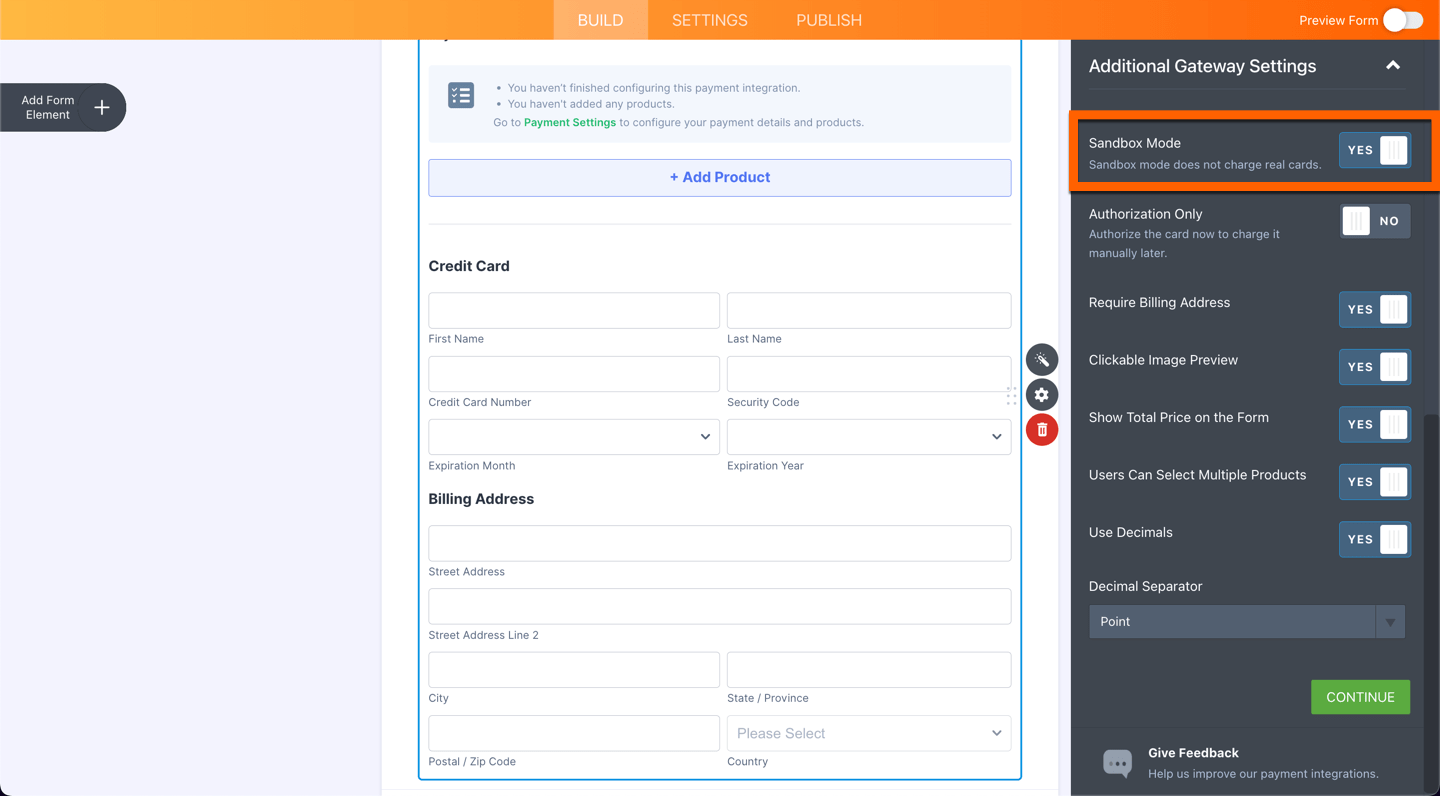Open the Expiration Year dropdown
This screenshot has height=796, width=1440.
869,437
